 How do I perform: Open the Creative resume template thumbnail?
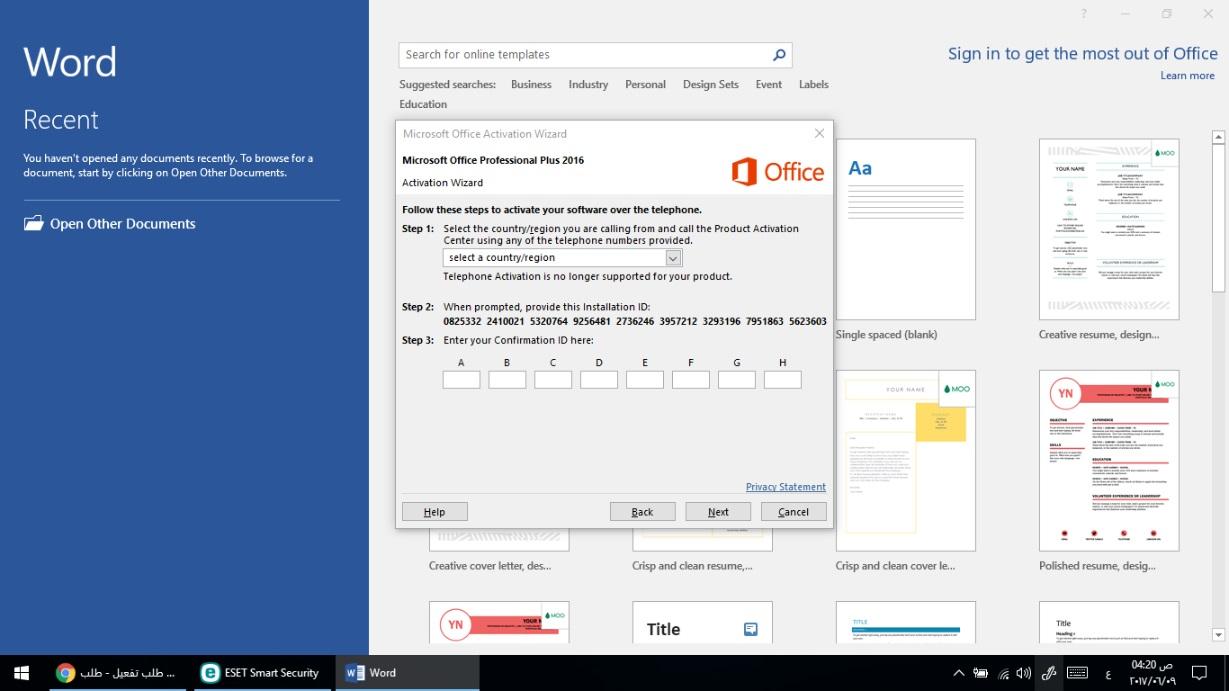click(1109, 229)
